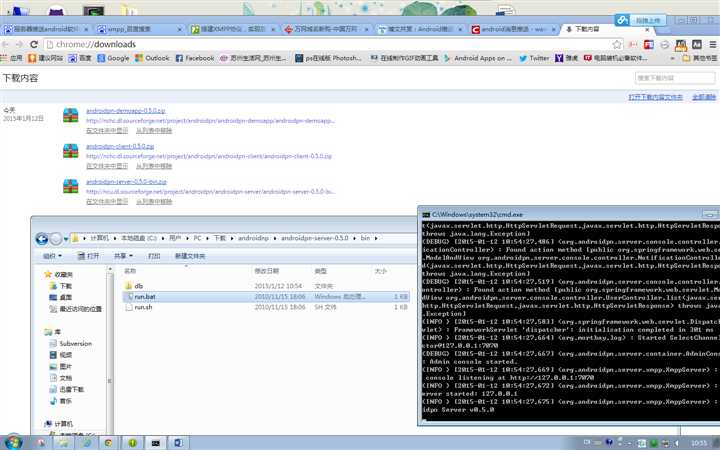The height and width of the screenshot is (450, 720).
Task: Open Favorites in Explorer sidebar
Action: coord(59,274)
